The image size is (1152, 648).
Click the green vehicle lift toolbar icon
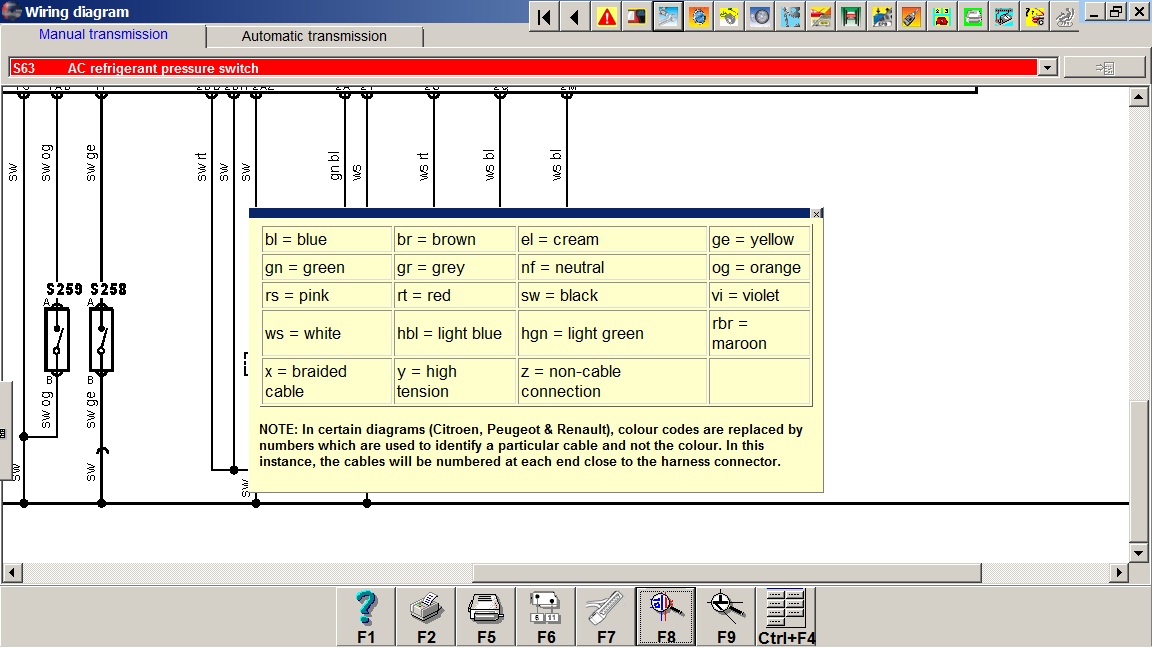point(852,16)
